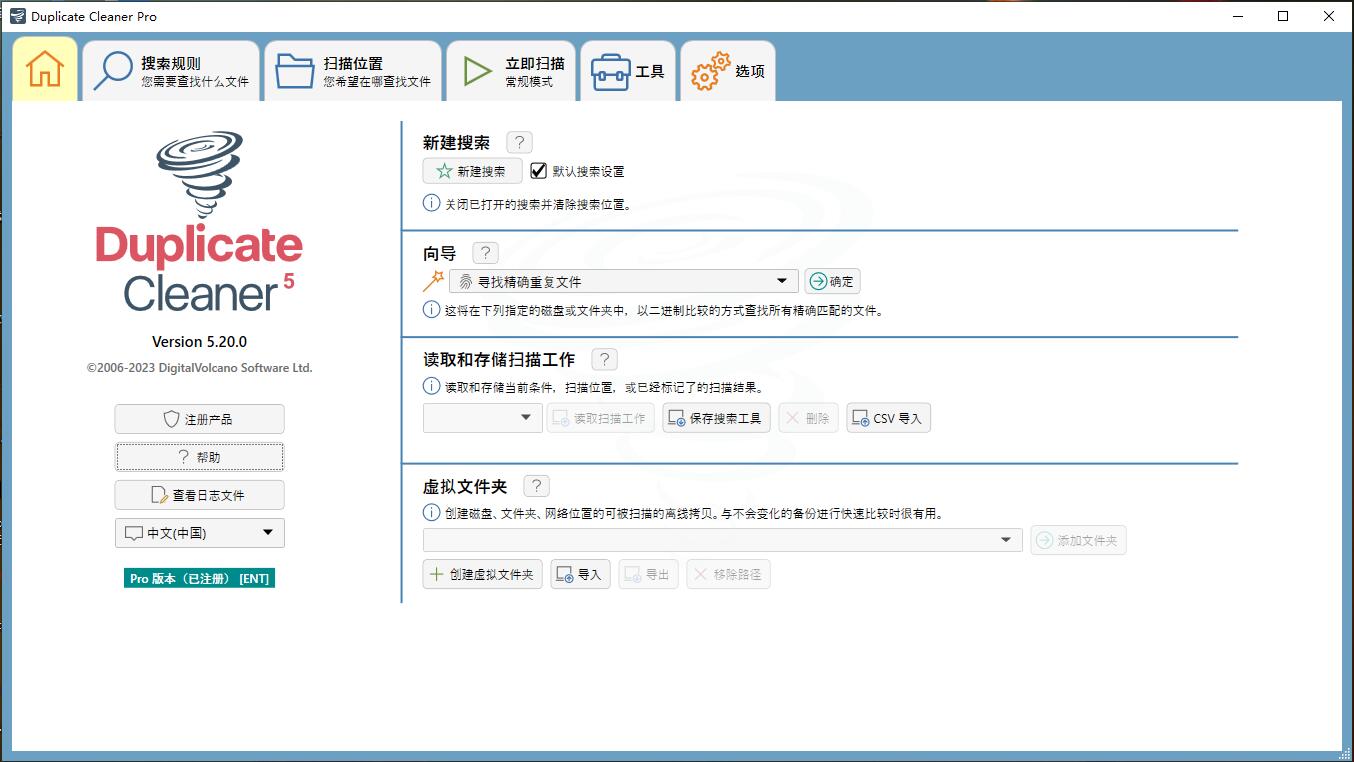Click the help question mark beside 向导
This screenshot has height=762, width=1354.
pos(486,252)
